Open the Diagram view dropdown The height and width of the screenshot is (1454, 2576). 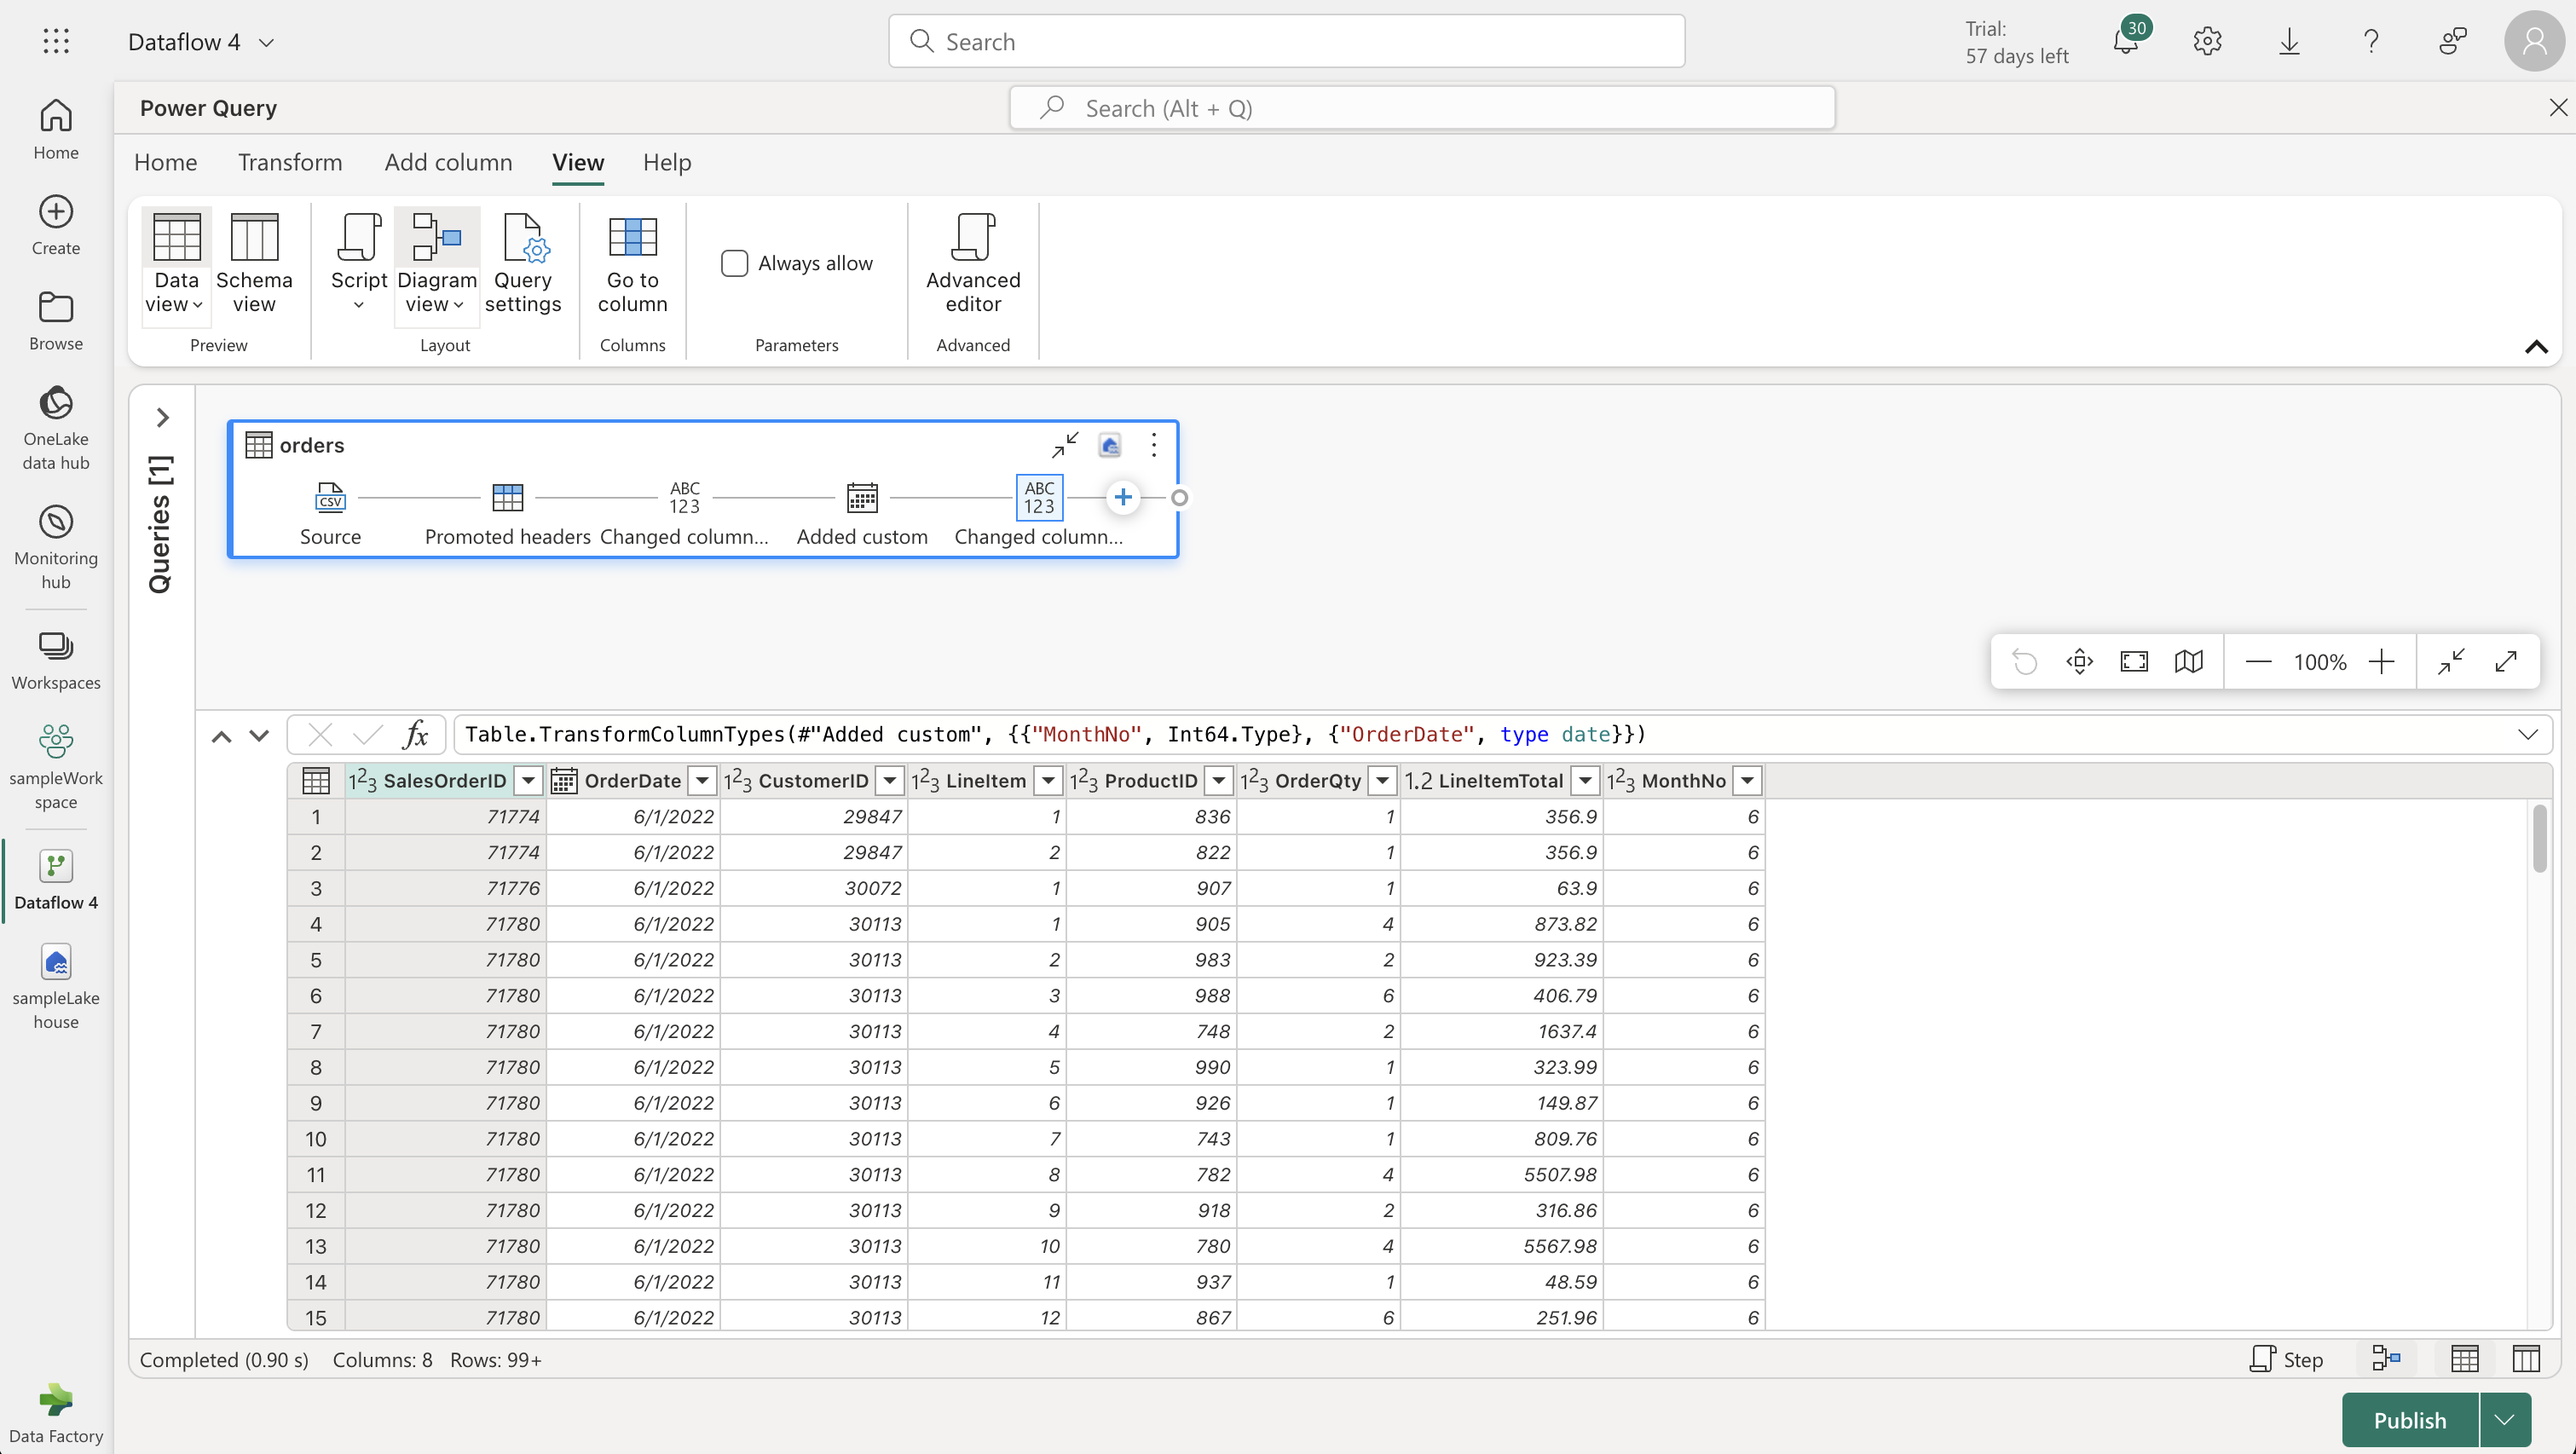pyautogui.click(x=458, y=305)
